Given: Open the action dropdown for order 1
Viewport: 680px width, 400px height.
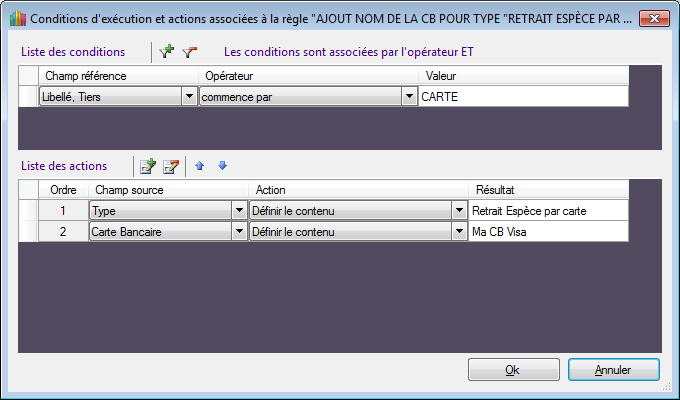Looking at the screenshot, I should pyautogui.click(x=459, y=211).
